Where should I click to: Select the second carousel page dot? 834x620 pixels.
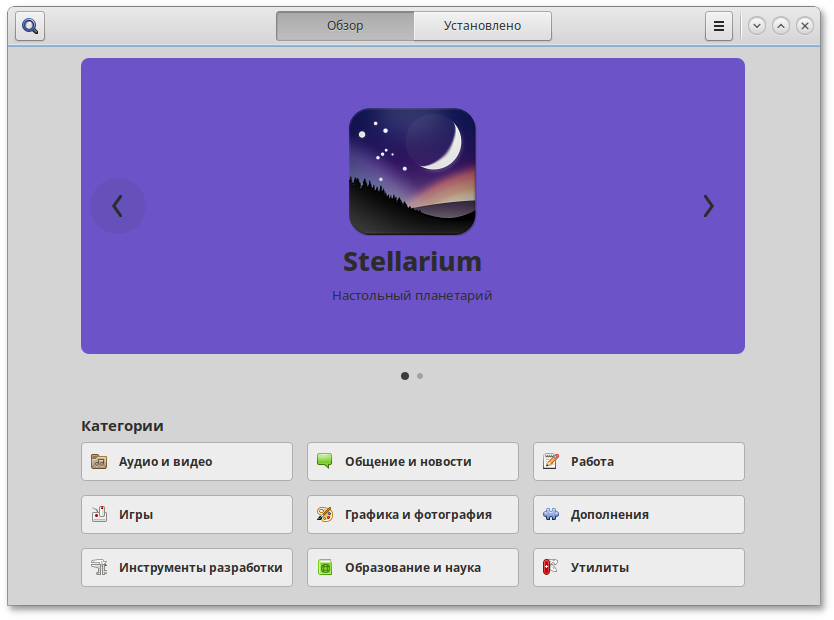(420, 376)
